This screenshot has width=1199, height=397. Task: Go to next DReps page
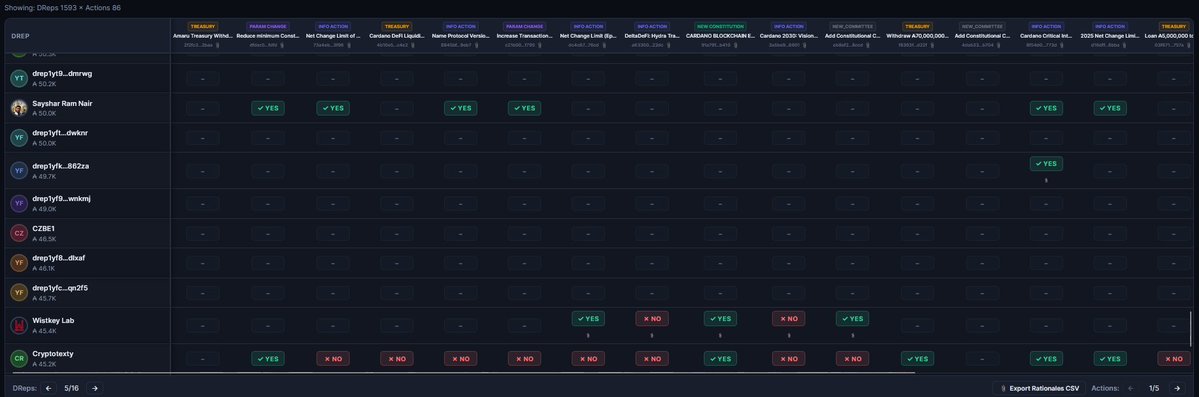95,388
